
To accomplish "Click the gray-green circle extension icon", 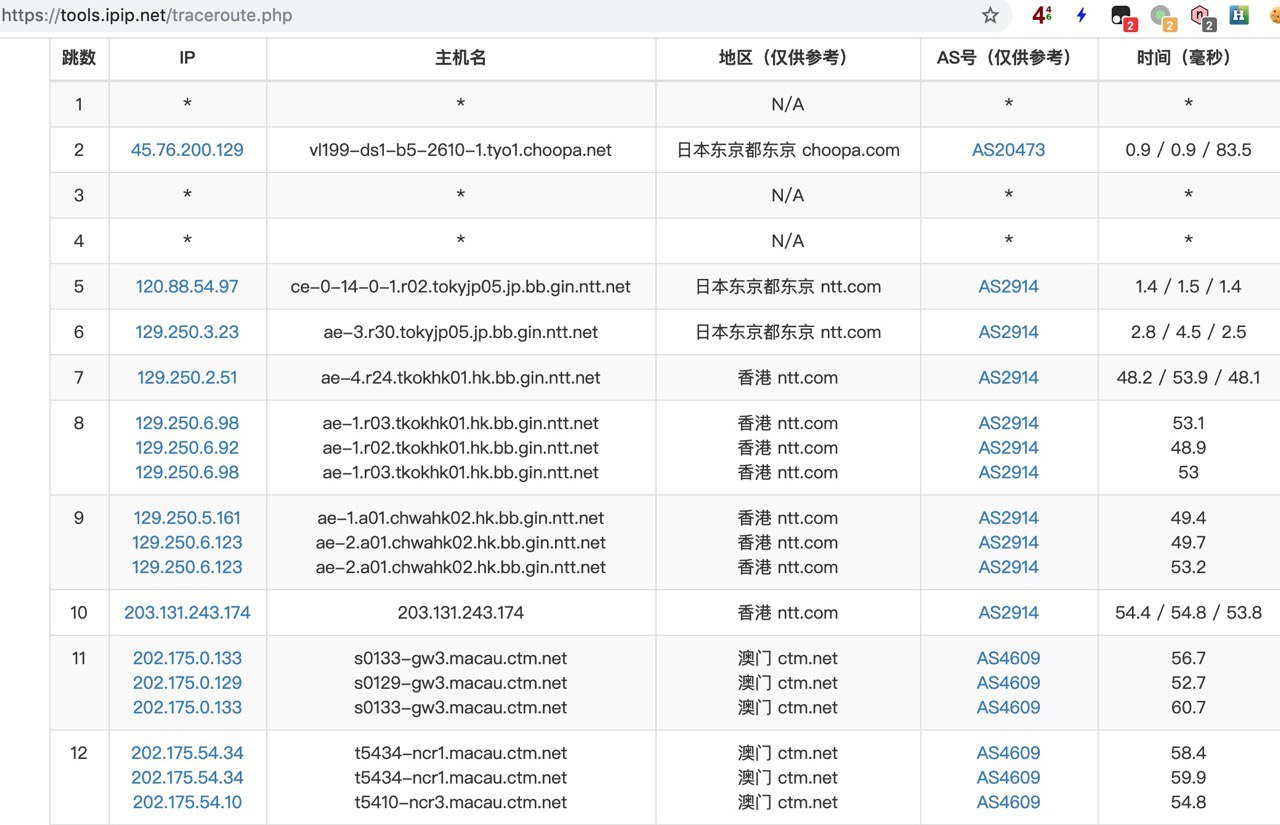I will click(x=1162, y=17).
